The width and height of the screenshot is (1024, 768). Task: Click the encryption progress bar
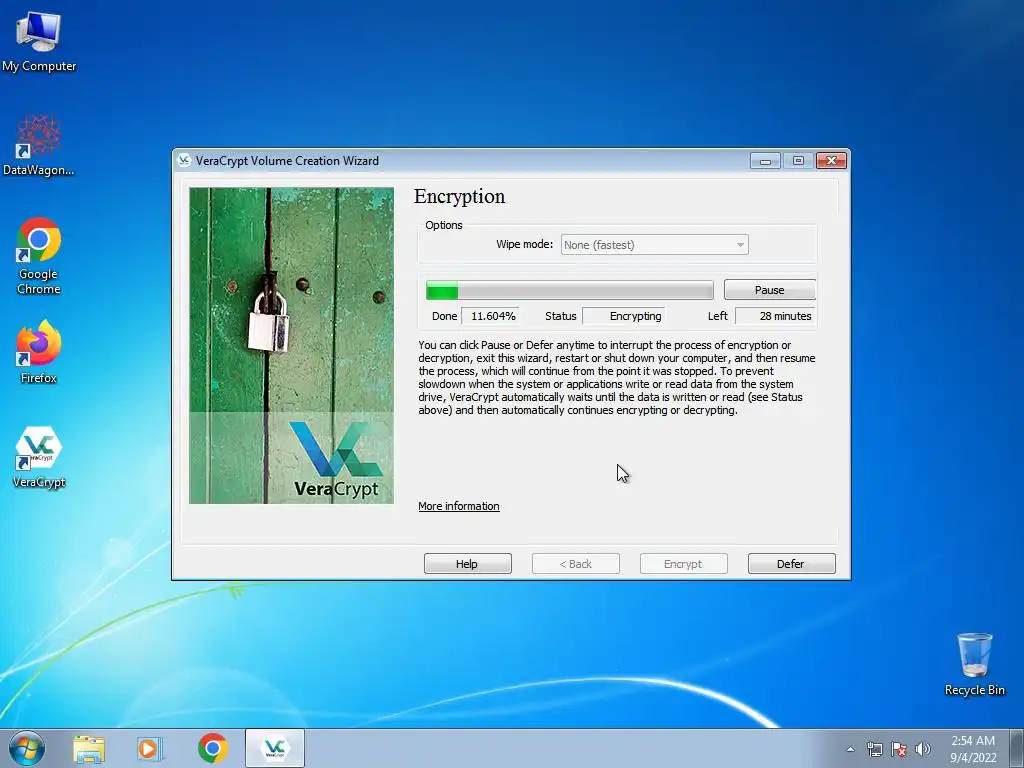pos(569,290)
